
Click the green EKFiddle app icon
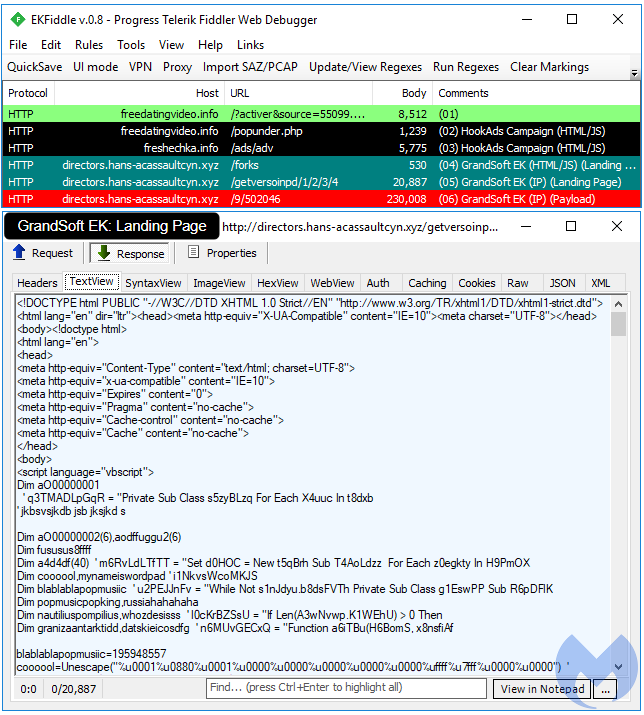tap(18, 20)
